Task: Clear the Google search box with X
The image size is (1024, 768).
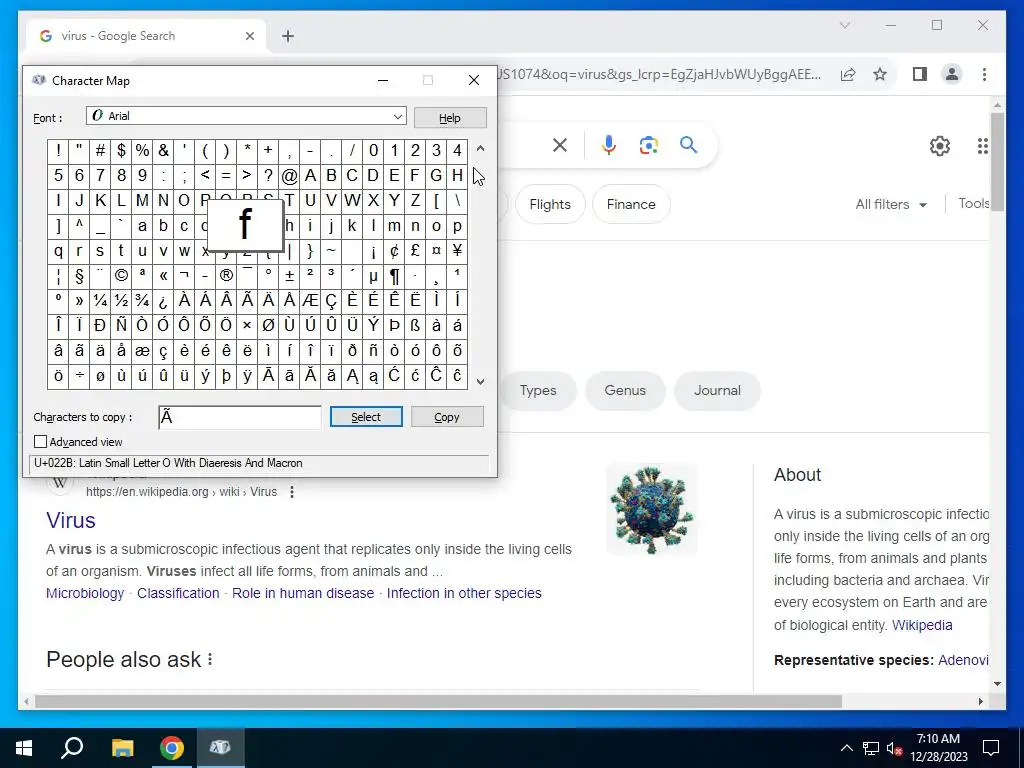Action: pyautogui.click(x=560, y=145)
